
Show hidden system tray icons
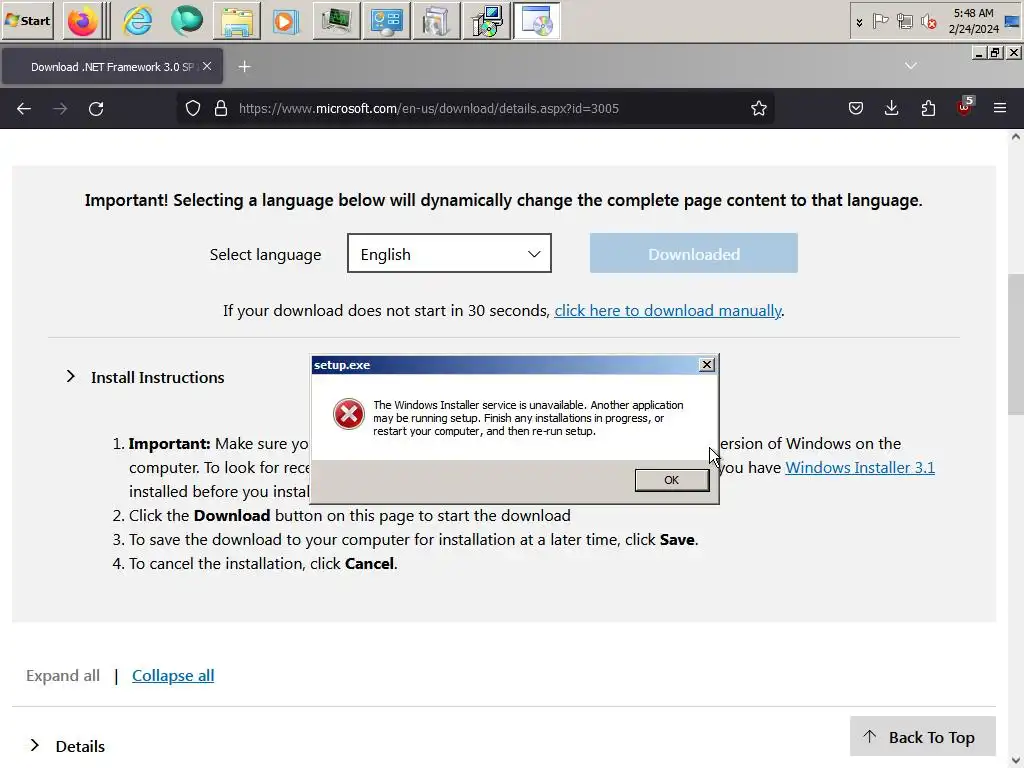(859, 22)
